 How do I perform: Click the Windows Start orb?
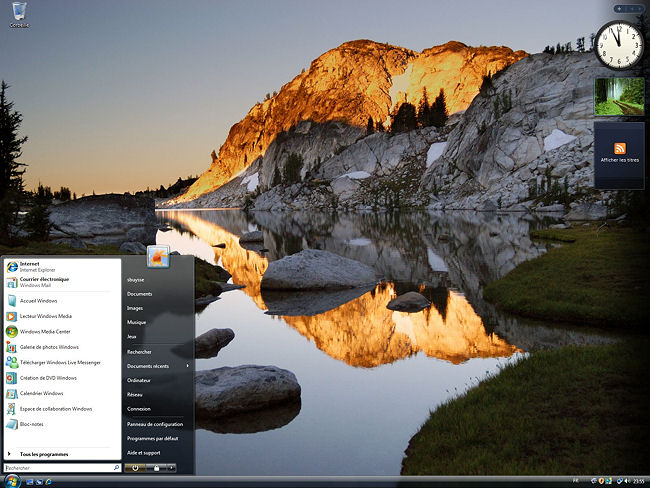(x=14, y=481)
